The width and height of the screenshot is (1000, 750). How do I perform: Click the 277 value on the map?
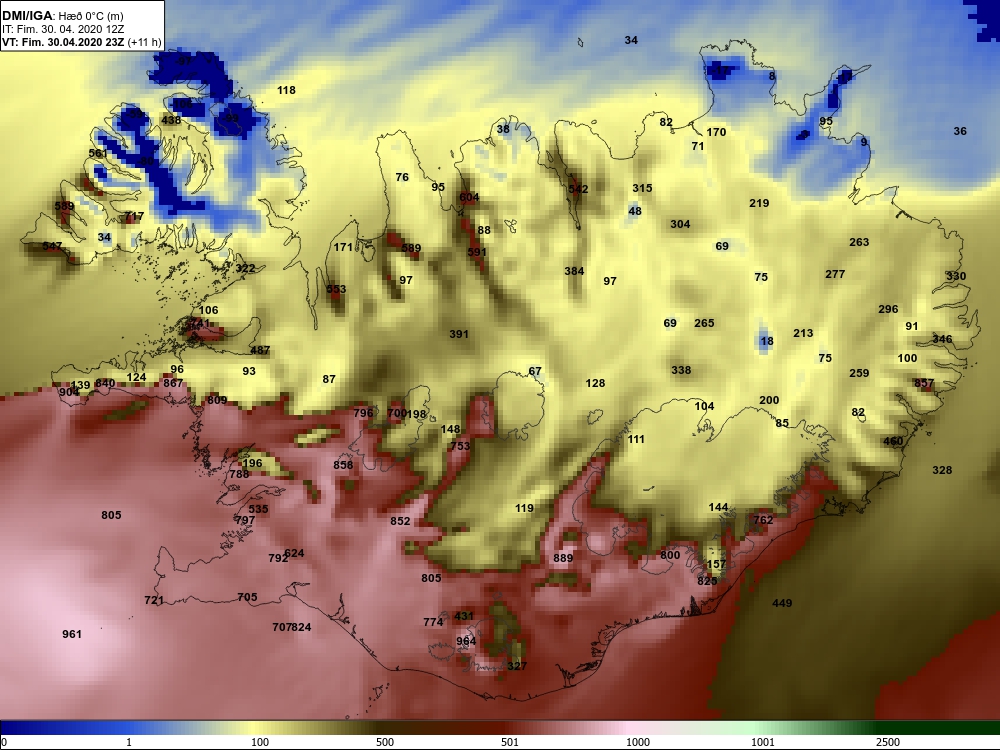pyautogui.click(x=835, y=274)
